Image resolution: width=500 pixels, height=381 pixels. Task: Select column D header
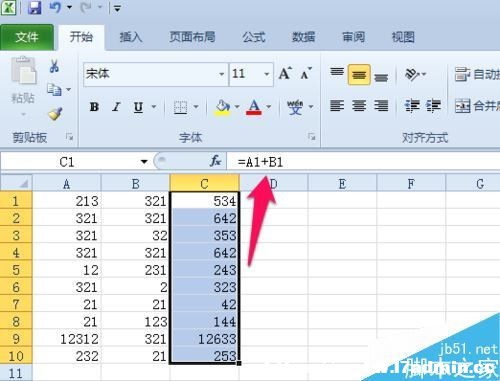click(274, 184)
